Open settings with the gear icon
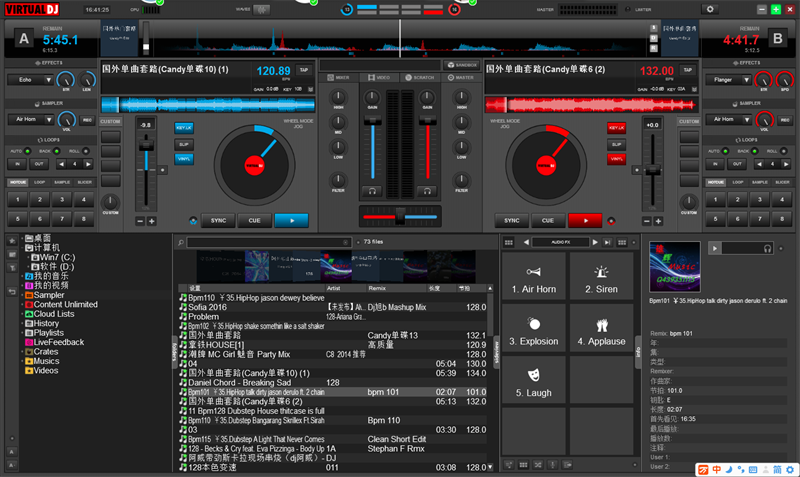This screenshot has width=800, height=477. [x=710, y=9]
